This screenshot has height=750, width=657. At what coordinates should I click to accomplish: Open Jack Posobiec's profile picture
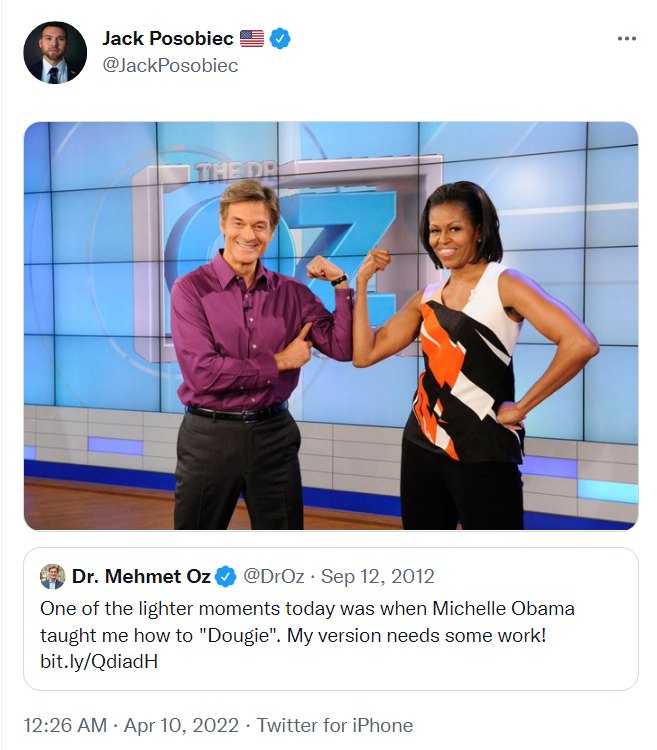coord(55,53)
